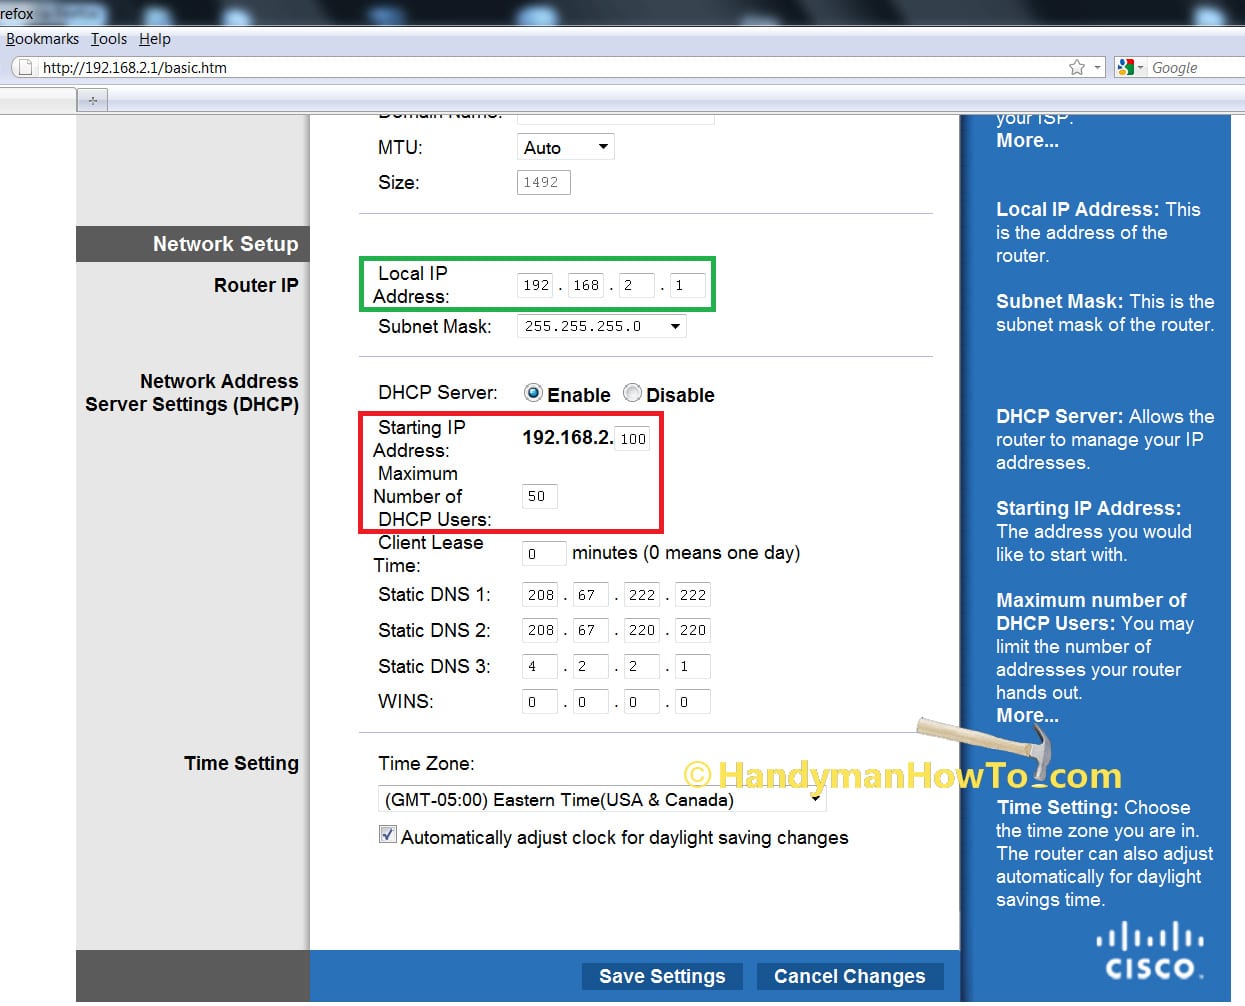Click the Router IP label
This screenshot has height=1006, width=1245.
tap(256, 285)
